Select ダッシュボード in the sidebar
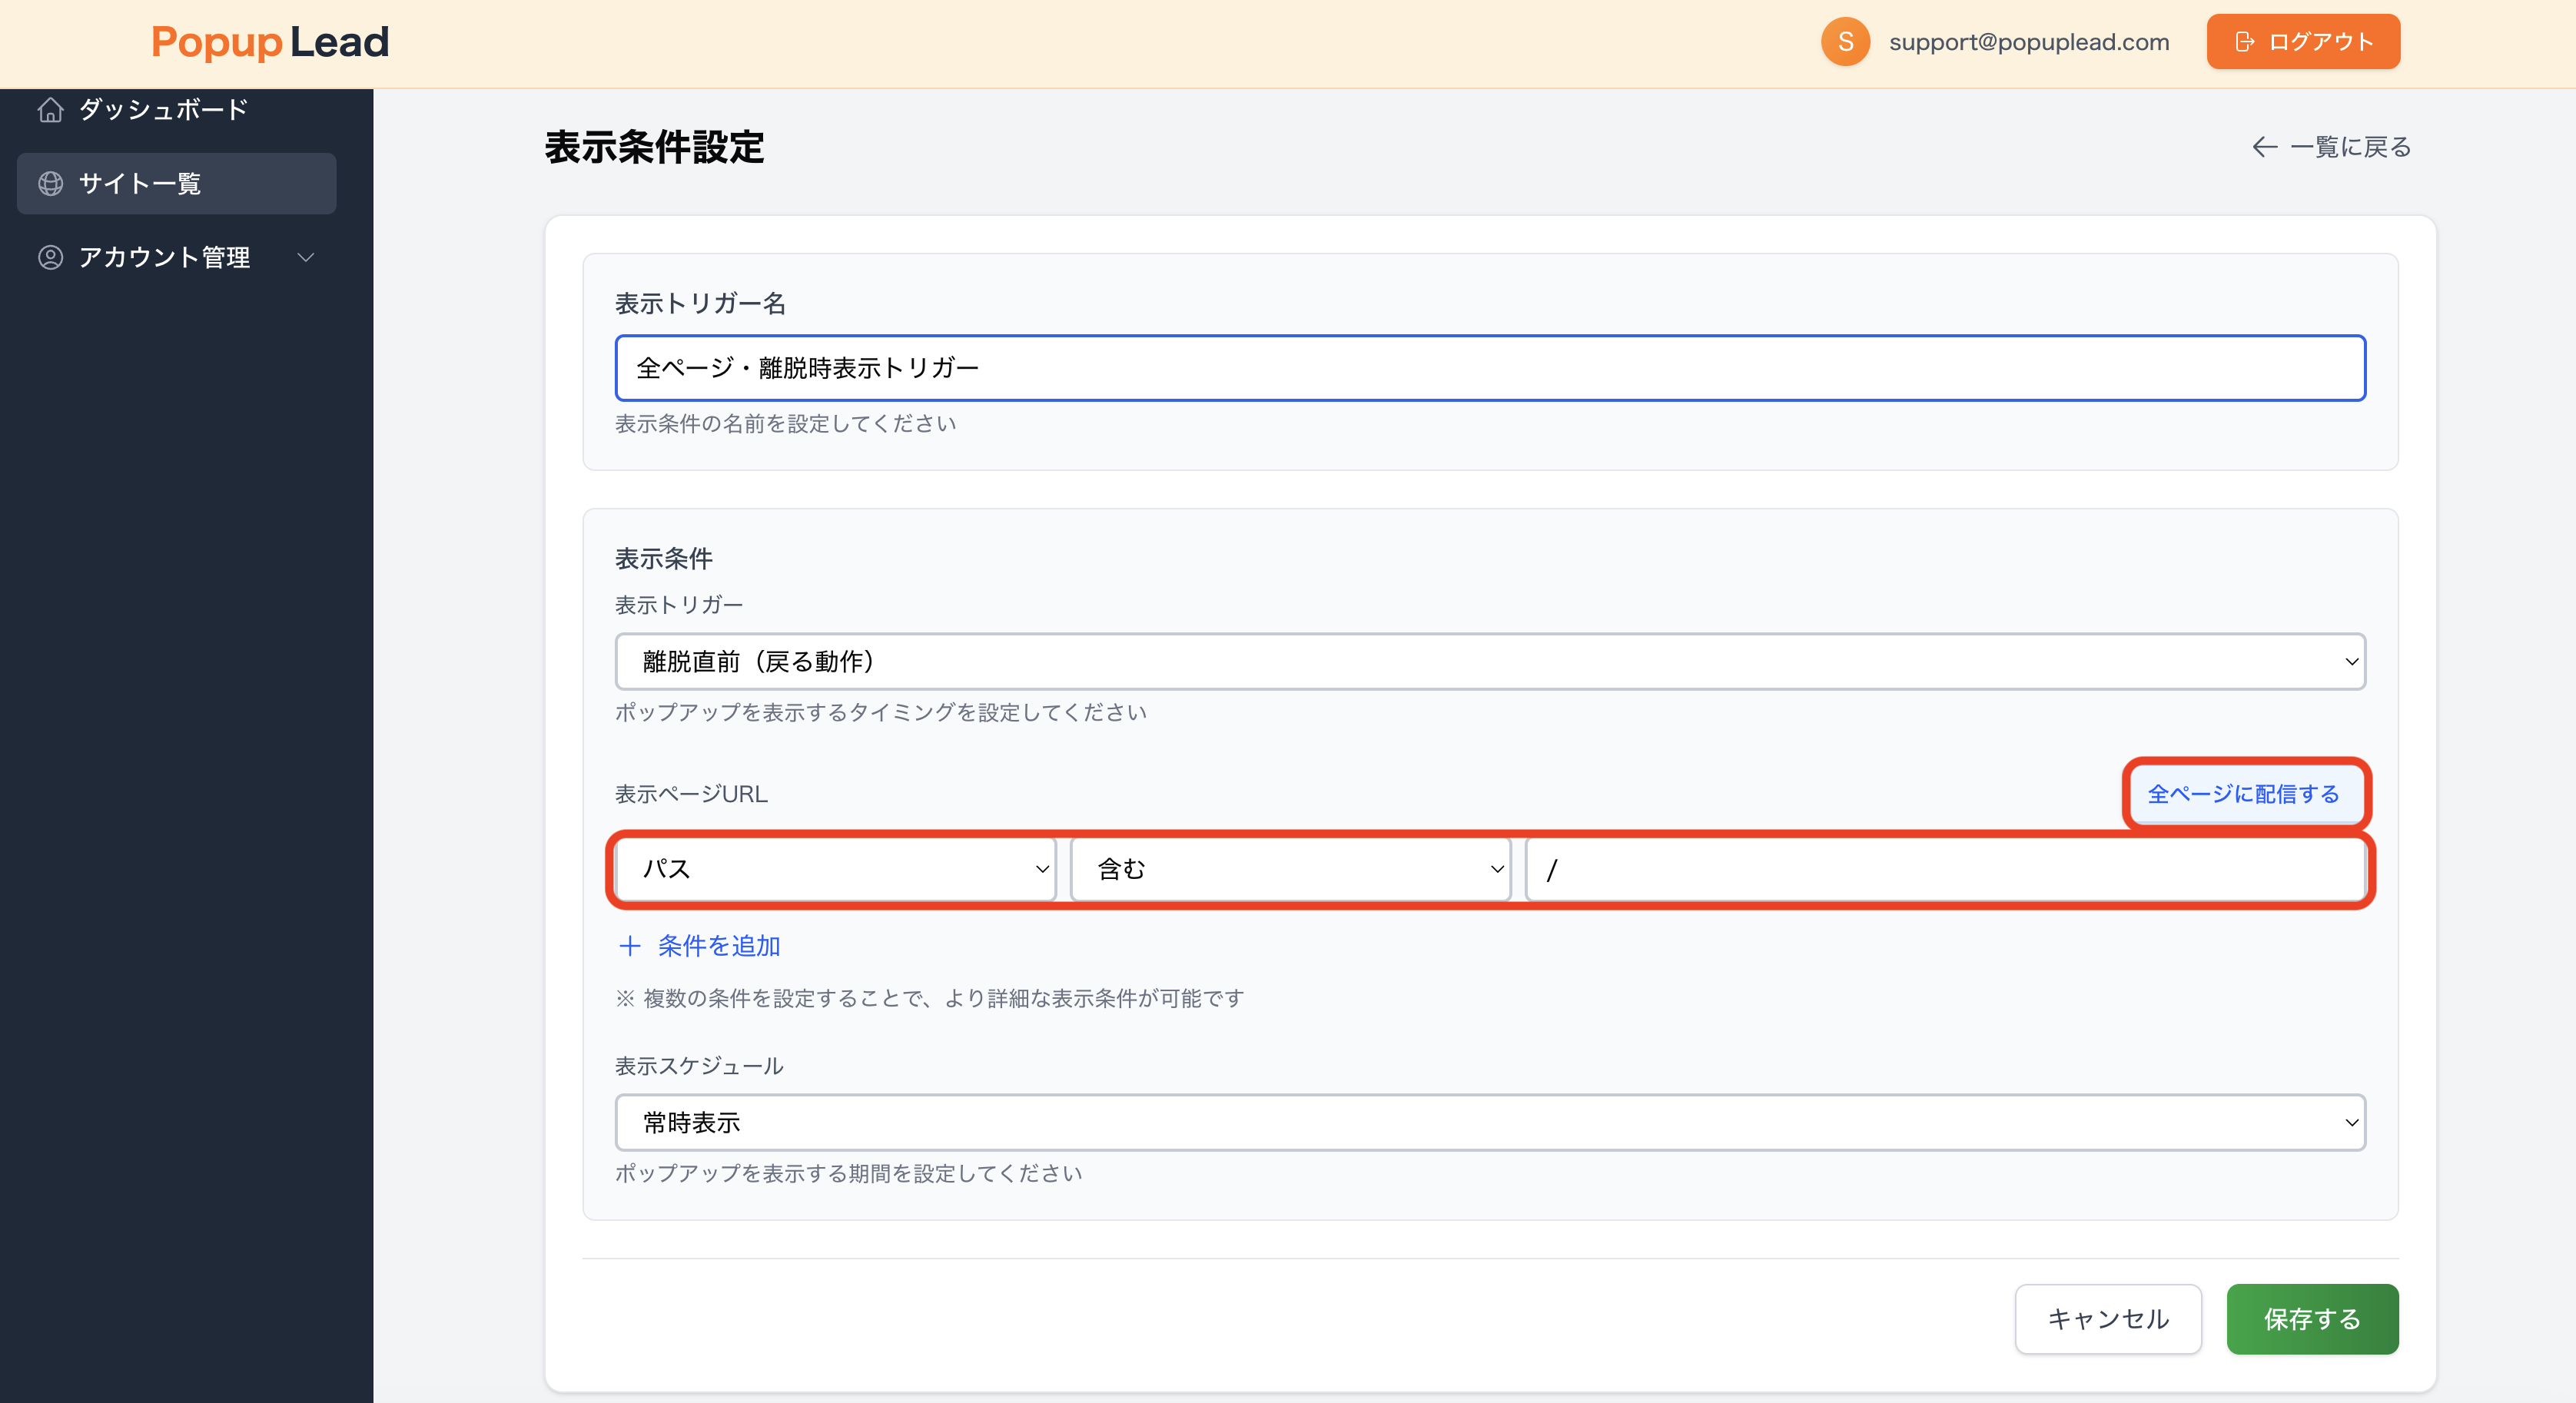Screen dimensions: 2576x1403 pyautogui.click(x=164, y=110)
